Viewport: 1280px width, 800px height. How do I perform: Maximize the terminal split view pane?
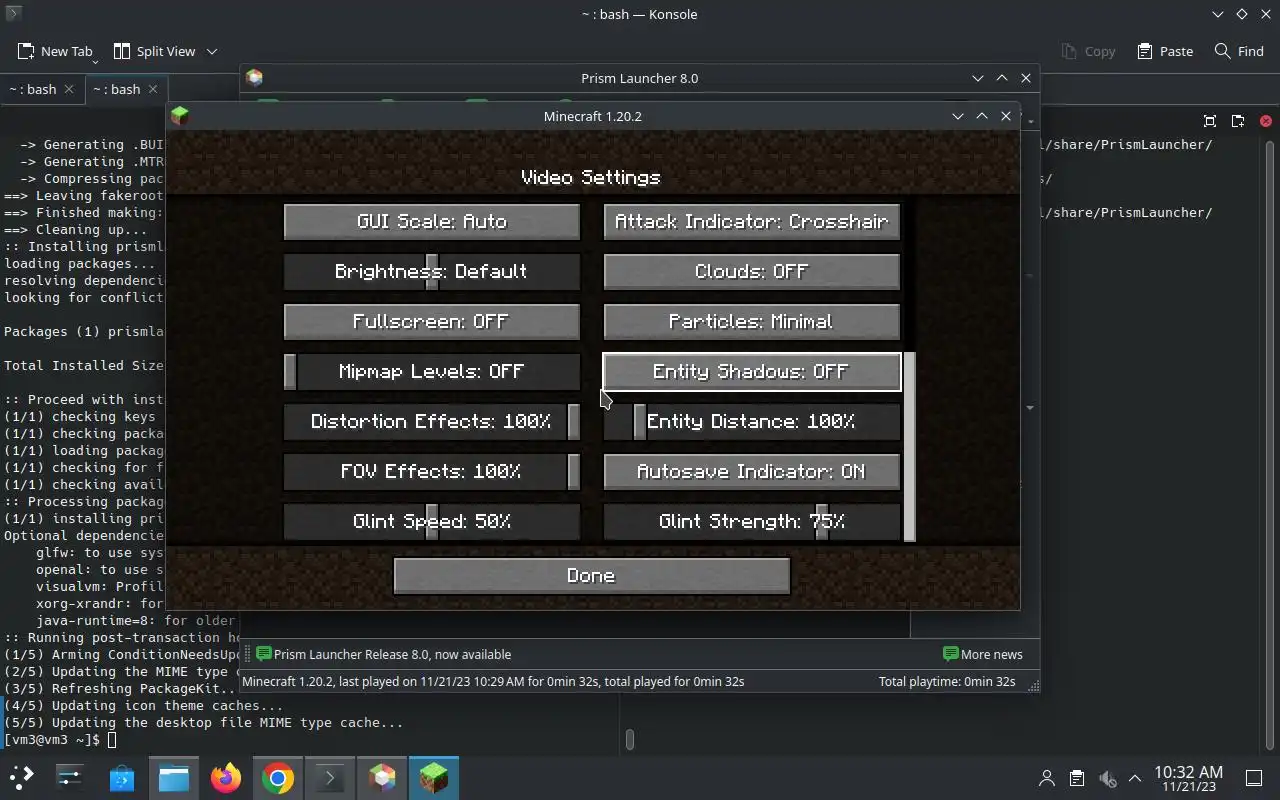pos(1210,121)
